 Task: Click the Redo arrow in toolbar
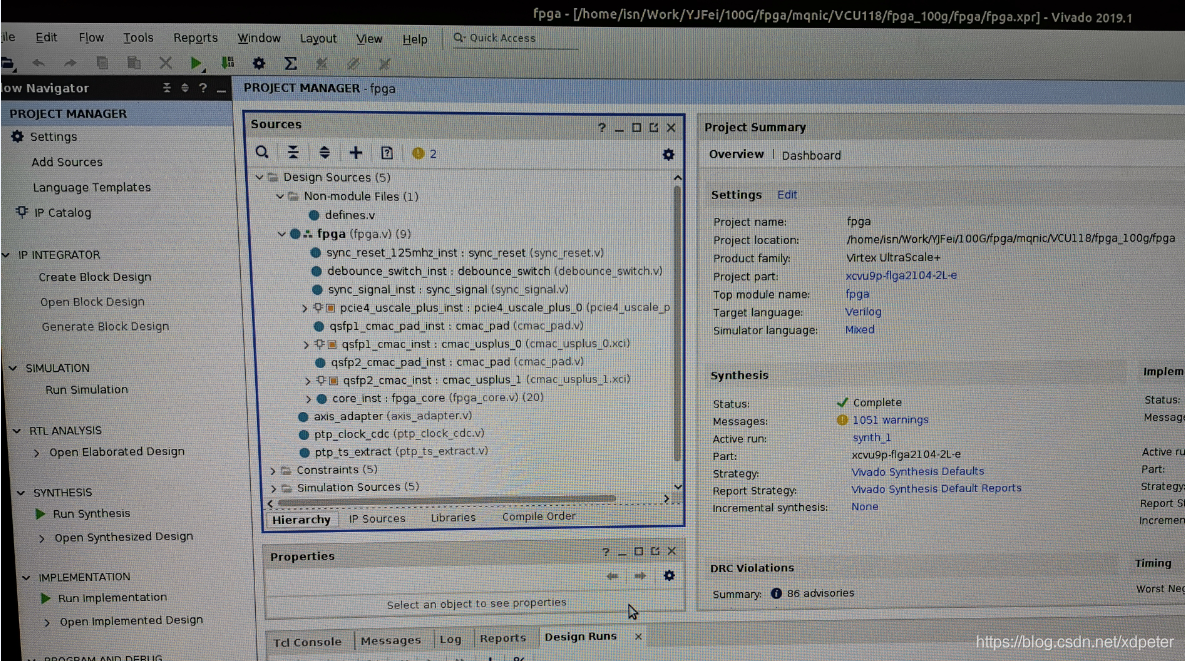click(x=70, y=63)
